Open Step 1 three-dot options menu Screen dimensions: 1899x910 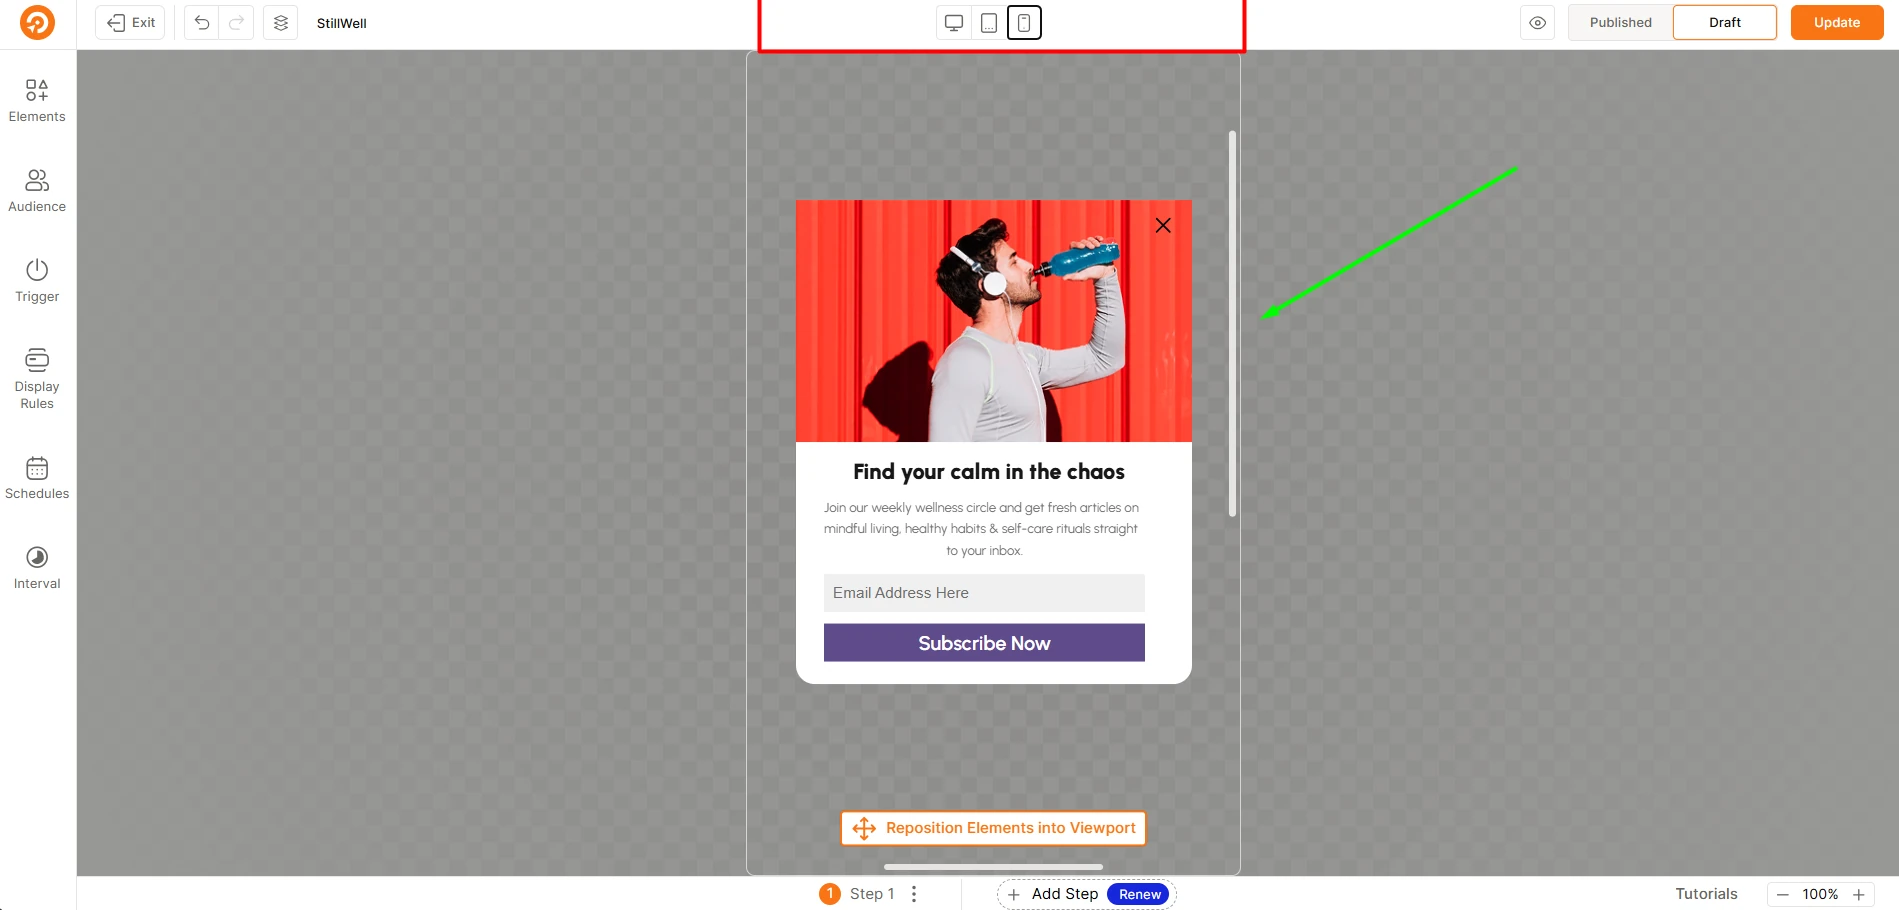[914, 894]
